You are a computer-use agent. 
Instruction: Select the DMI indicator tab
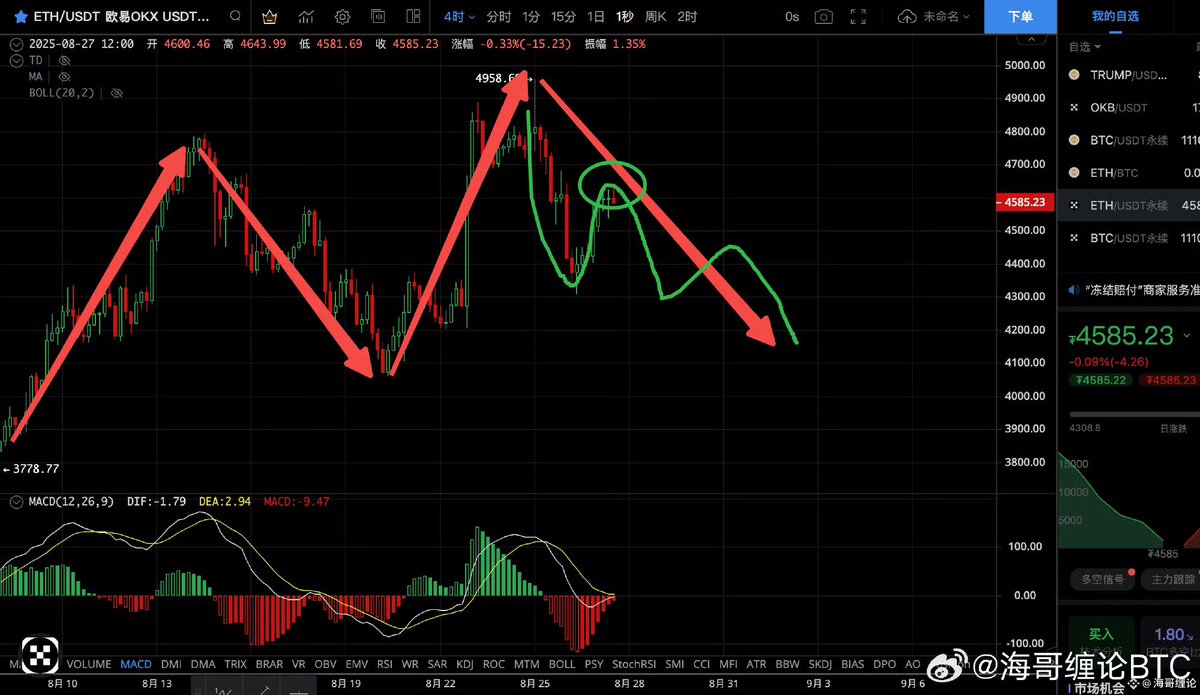click(171, 664)
